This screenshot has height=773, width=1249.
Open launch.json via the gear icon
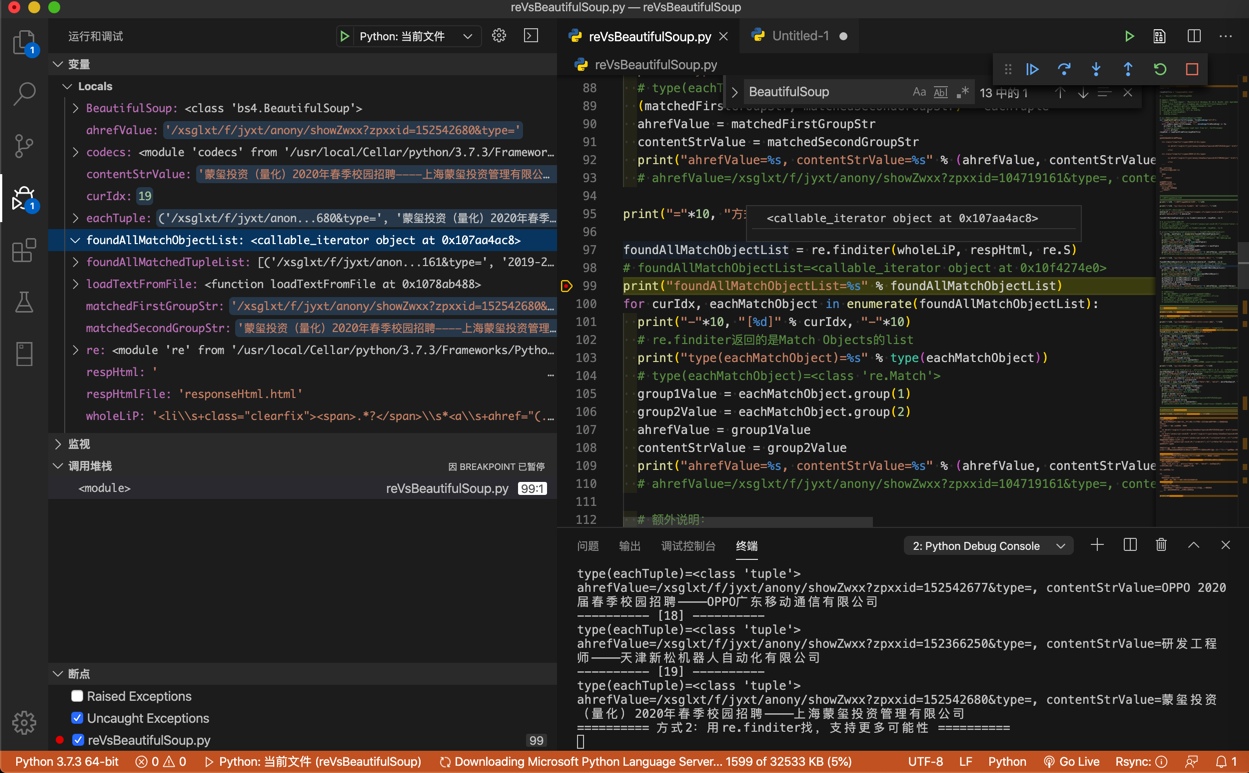click(x=499, y=36)
